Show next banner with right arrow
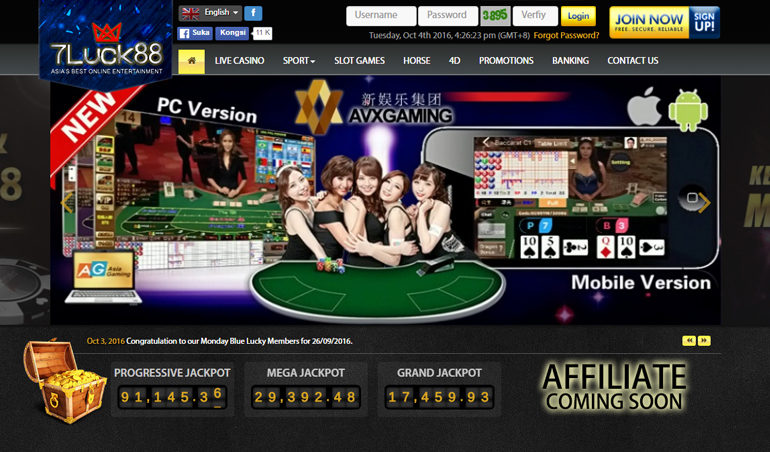This screenshot has width=770, height=452. pyautogui.click(x=704, y=202)
